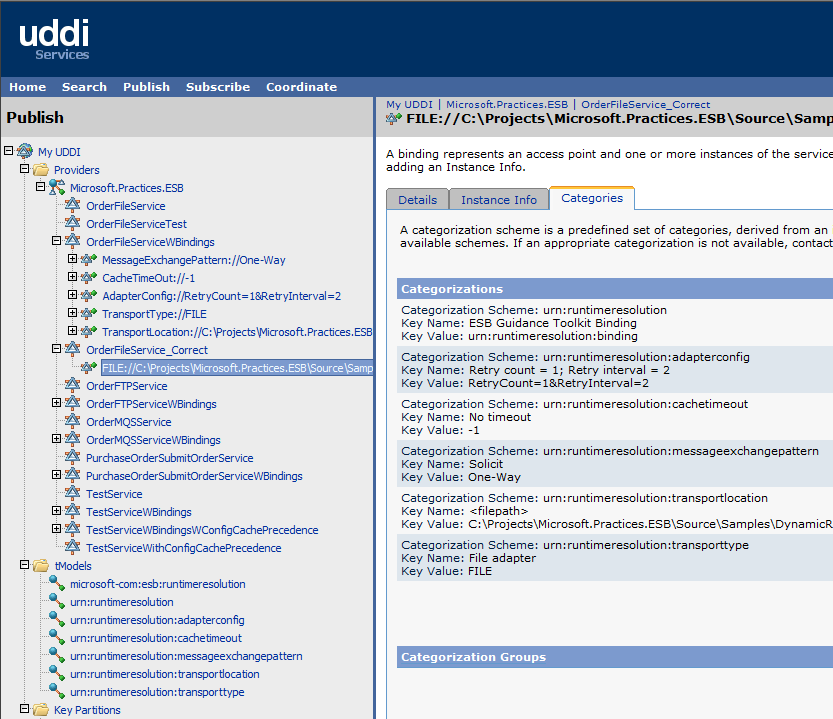This screenshot has width=833, height=719.
Task: Collapse the tModels folder node
Action: pyautogui.click(x=24, y=564)
